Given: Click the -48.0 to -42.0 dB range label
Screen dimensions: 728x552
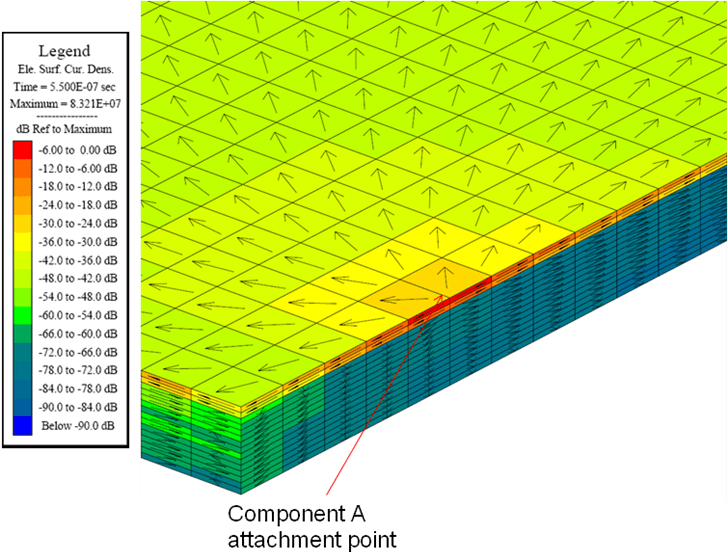Looking at the screenshot, I should coord(79,280).
